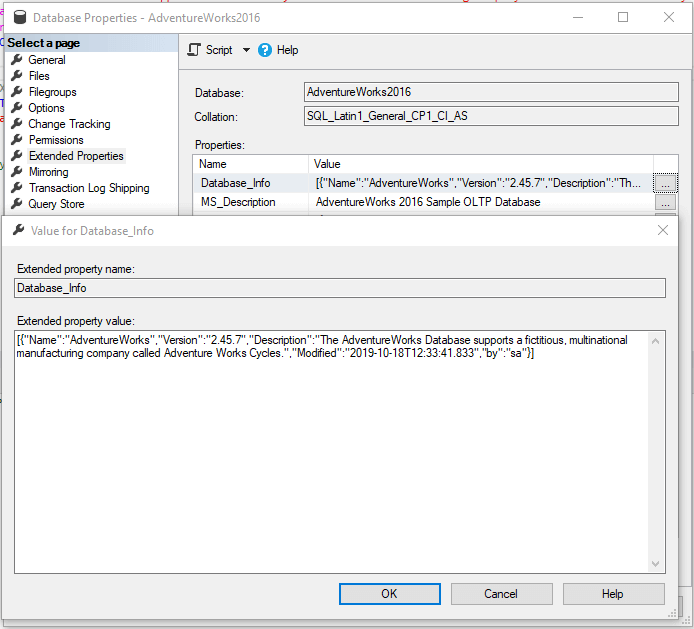Image resolution: width=694 pixels, height=629 pixels.
Task: Click the Script toolbar button
Action: (x=210, y=50)
